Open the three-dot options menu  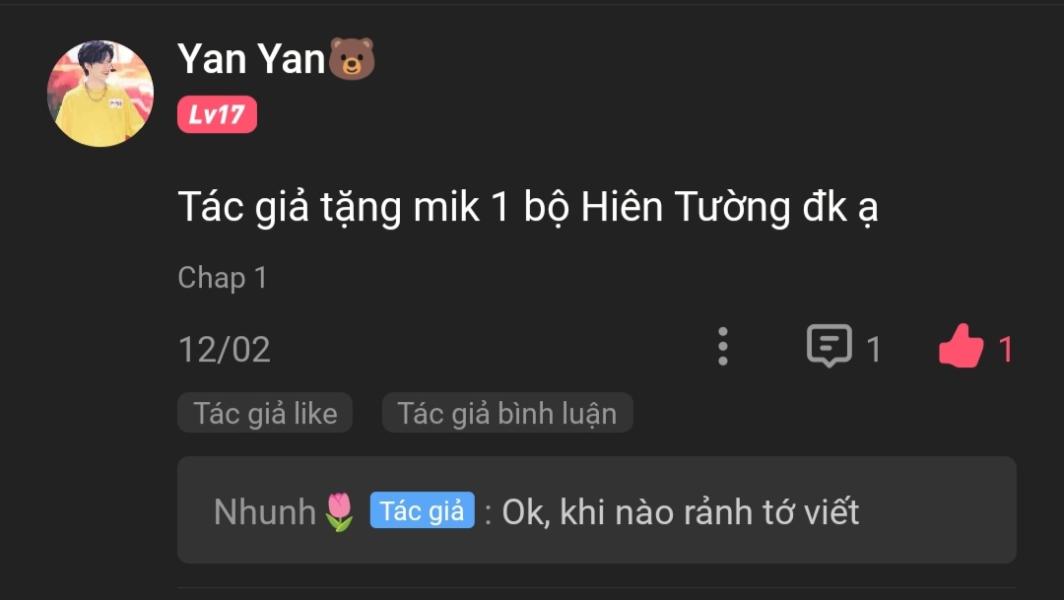point(723,347)
